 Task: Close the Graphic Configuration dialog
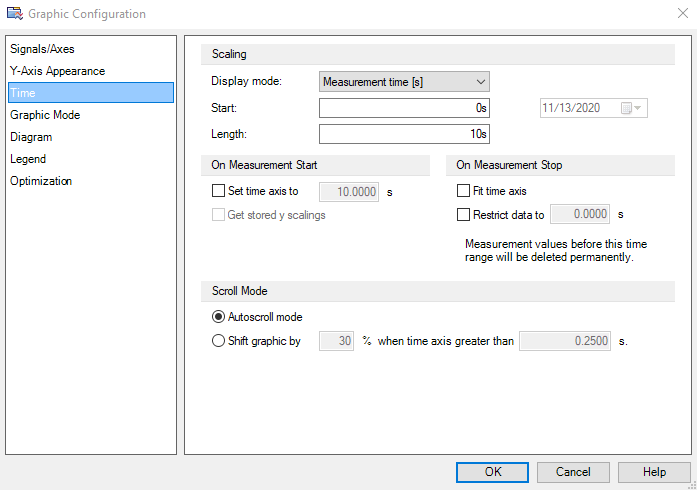click(683, 13)
